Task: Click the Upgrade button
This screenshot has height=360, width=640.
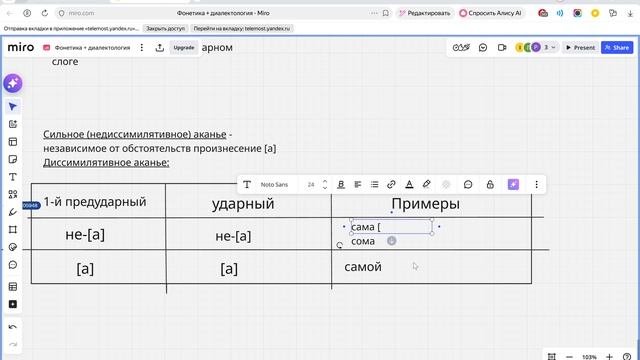Action: click(x=184, y=48)
